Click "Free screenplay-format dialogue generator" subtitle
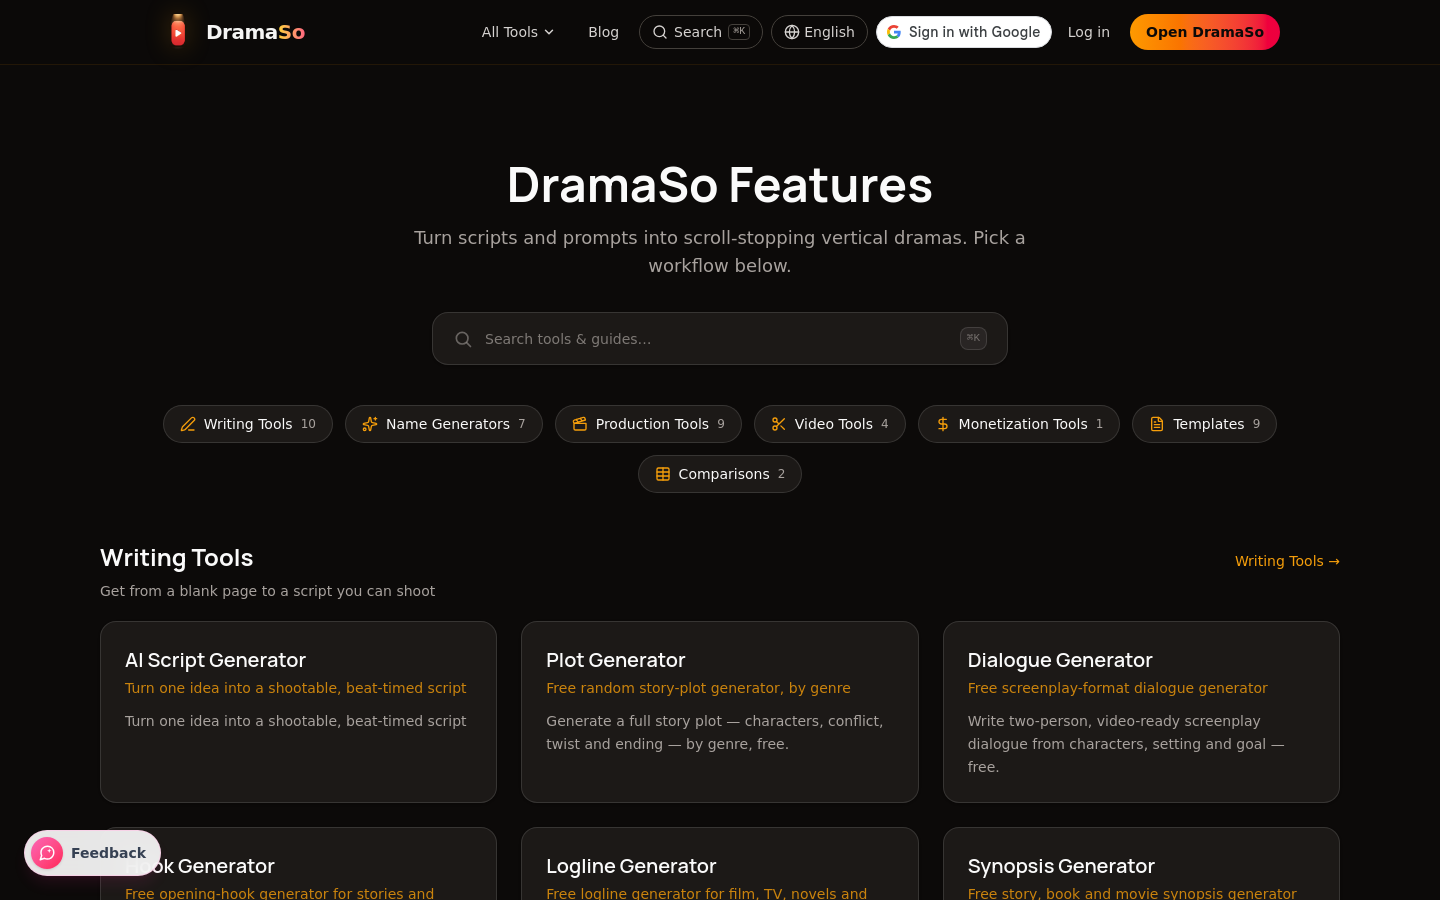1440x900 pixels. (1117, 688)
